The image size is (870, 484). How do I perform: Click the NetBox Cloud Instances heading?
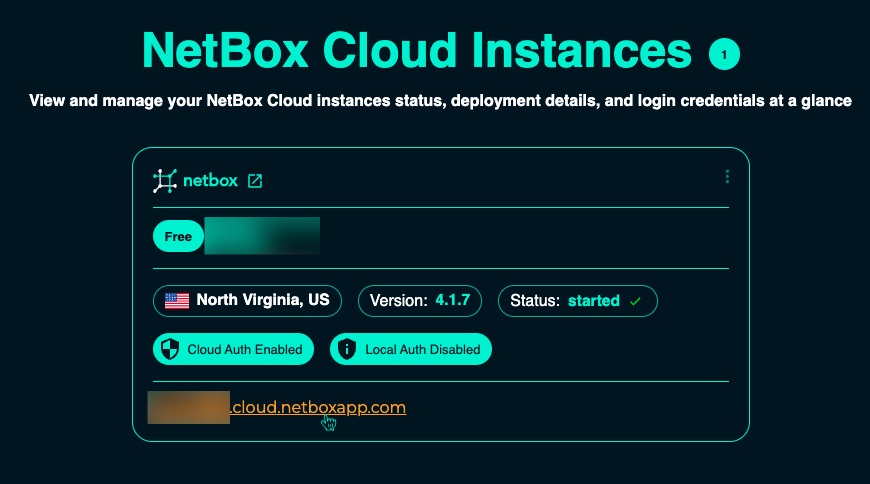pyautogui.click(x=417, y=50)
